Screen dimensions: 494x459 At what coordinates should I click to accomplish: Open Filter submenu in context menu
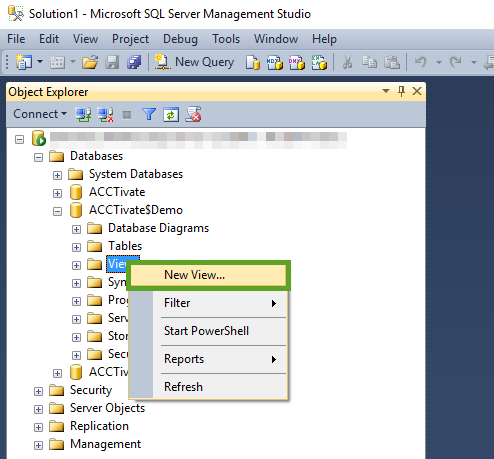click(x=220, y=303)
